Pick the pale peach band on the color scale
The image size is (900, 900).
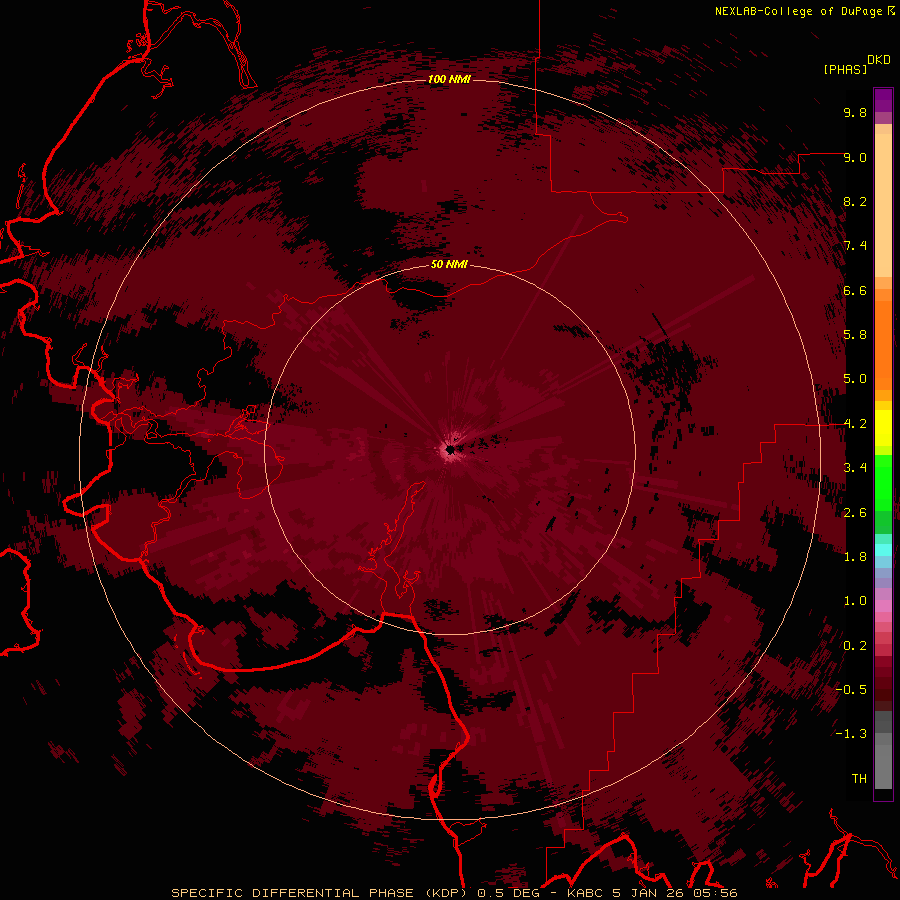pos(883,205)
